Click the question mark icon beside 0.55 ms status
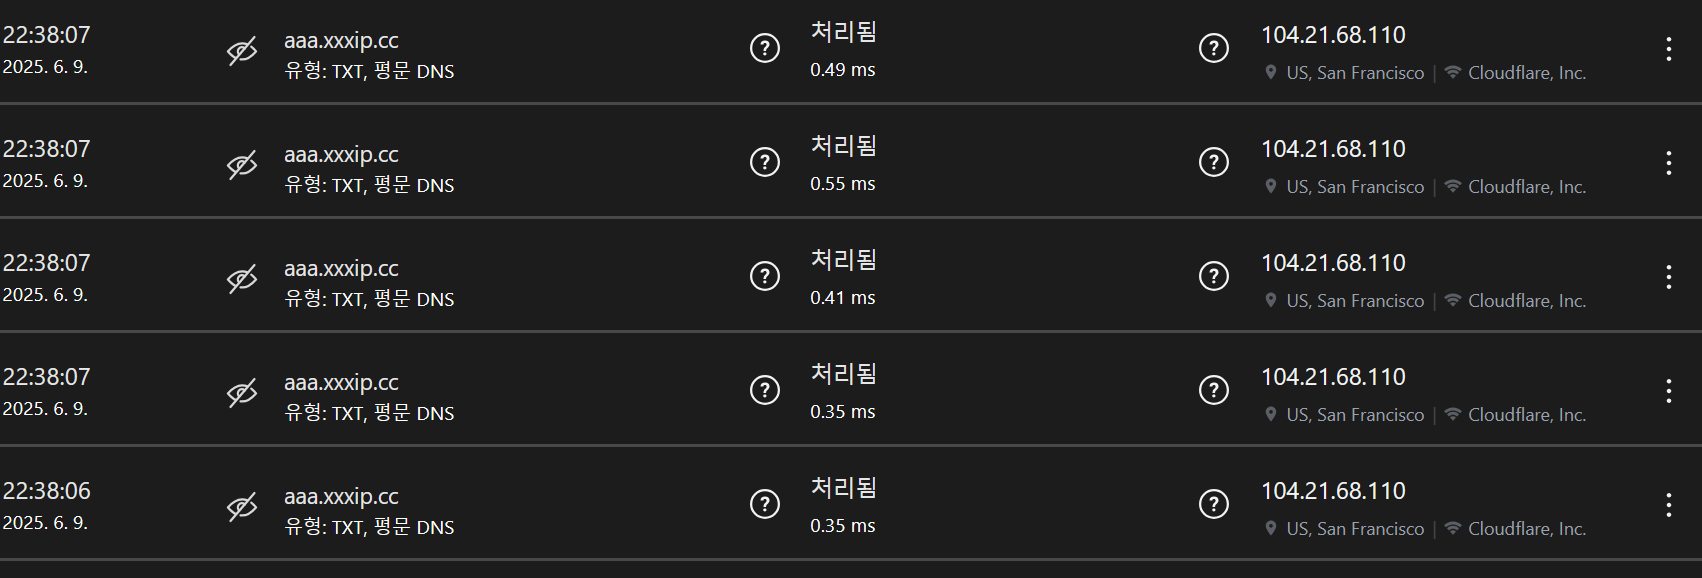The image size is (1702, 578). pos(765,161)
